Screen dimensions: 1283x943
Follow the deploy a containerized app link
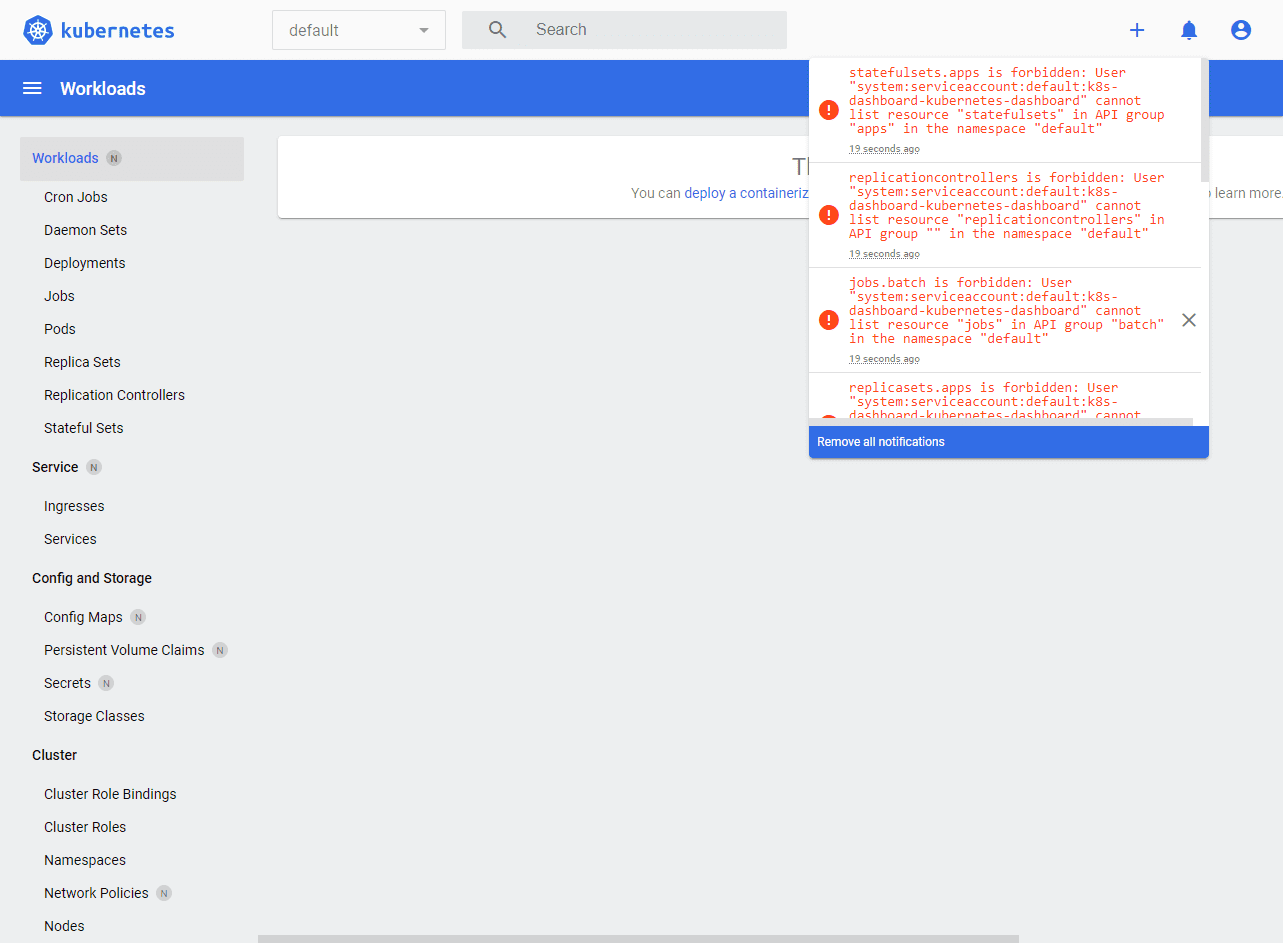746,193
